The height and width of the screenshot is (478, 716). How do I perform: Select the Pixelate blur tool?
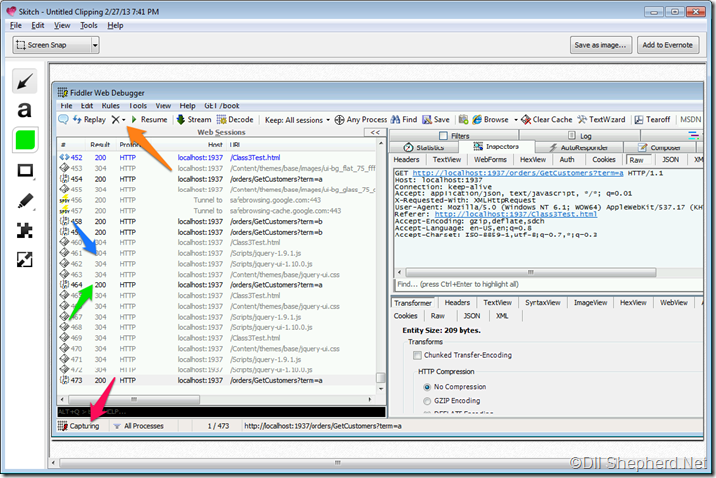25,231
